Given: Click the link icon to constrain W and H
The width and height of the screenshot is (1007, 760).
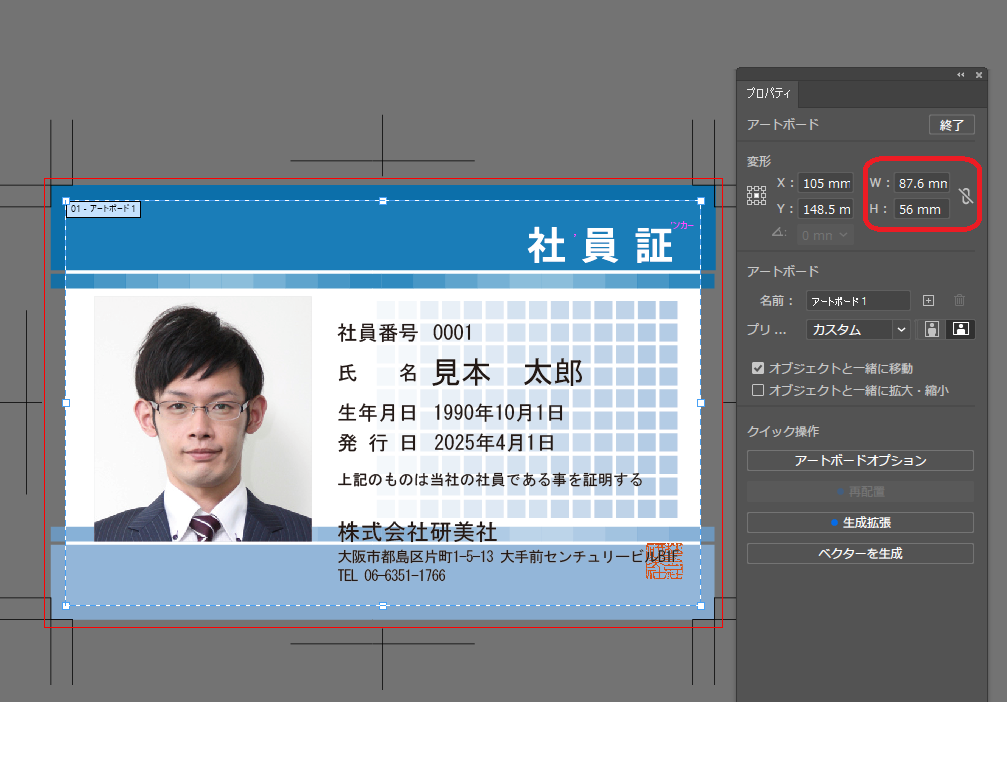Looking at the screenshot, I should pos(965,196).
